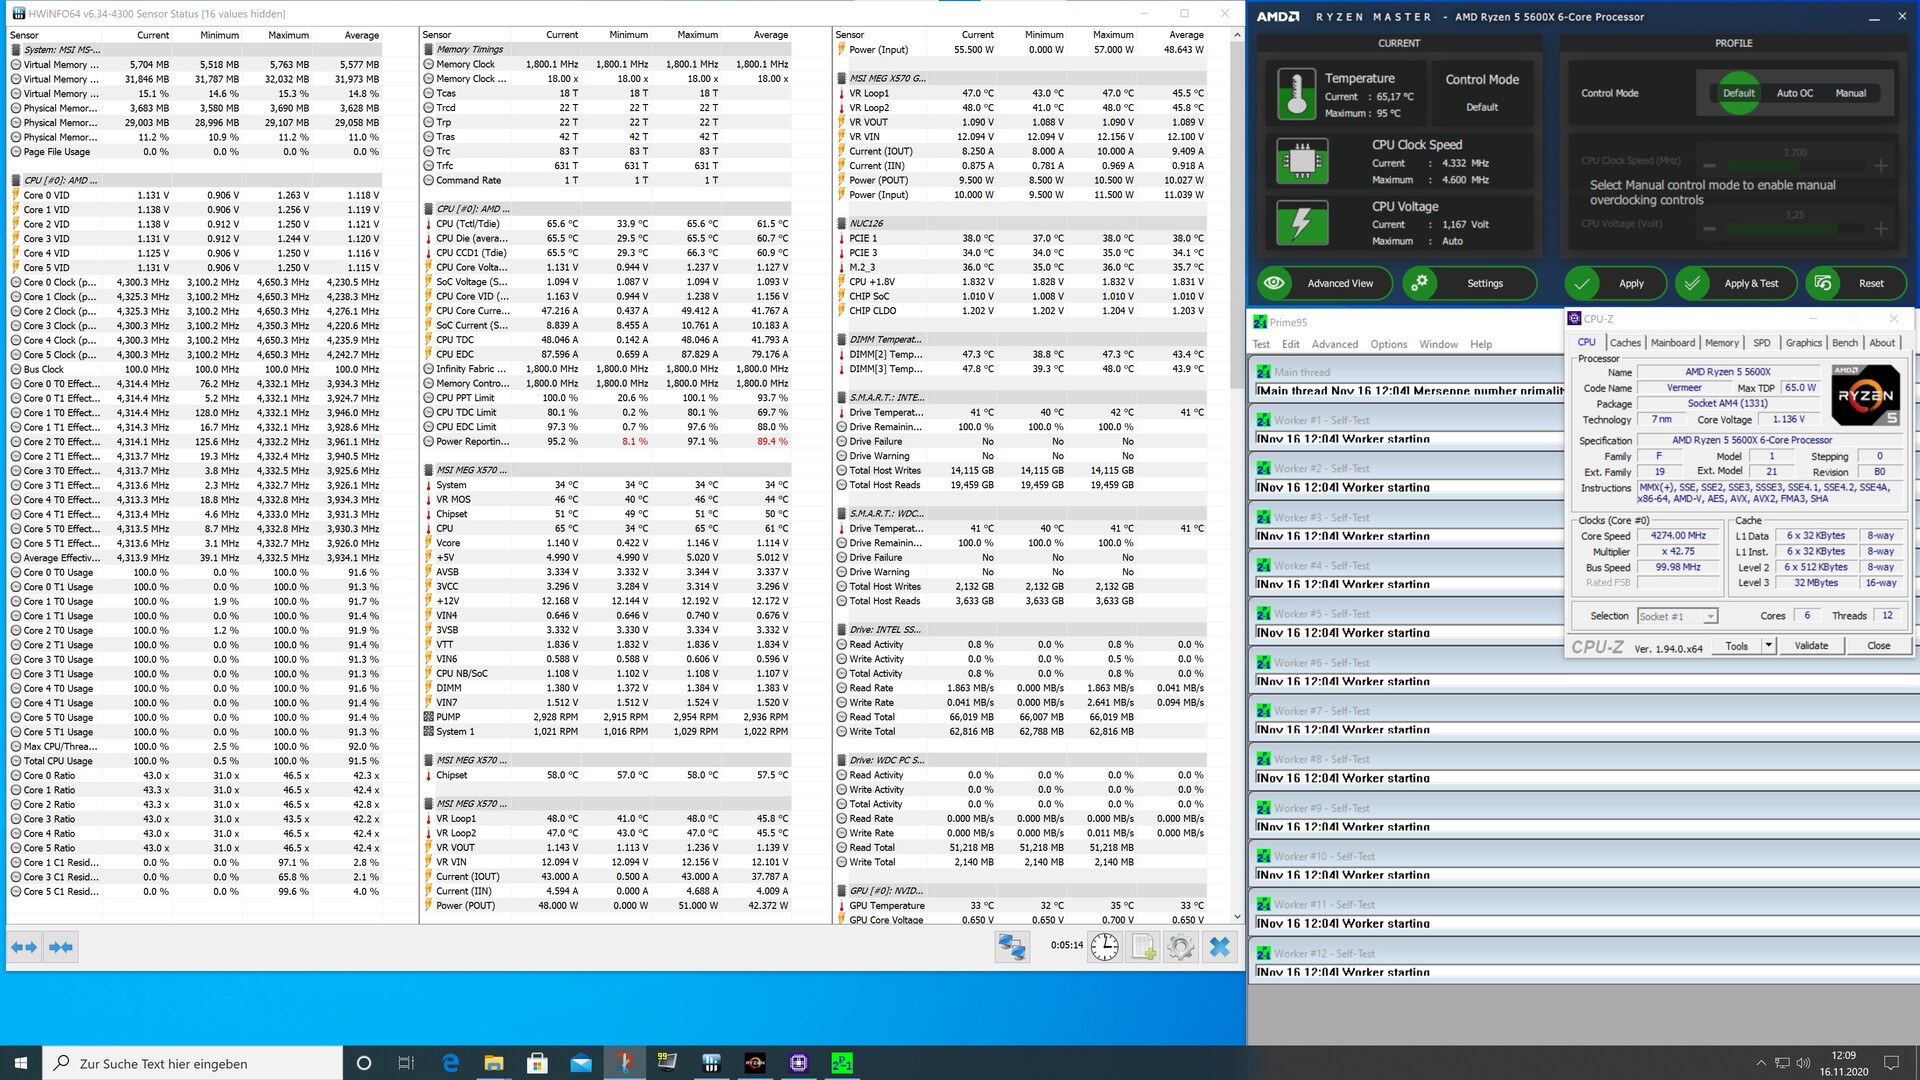The image size is (1920, 1080).
Task: Switch to the Mainboard tab in CPU-Z
Action: pyautogui.click(x=1673, y=343)
